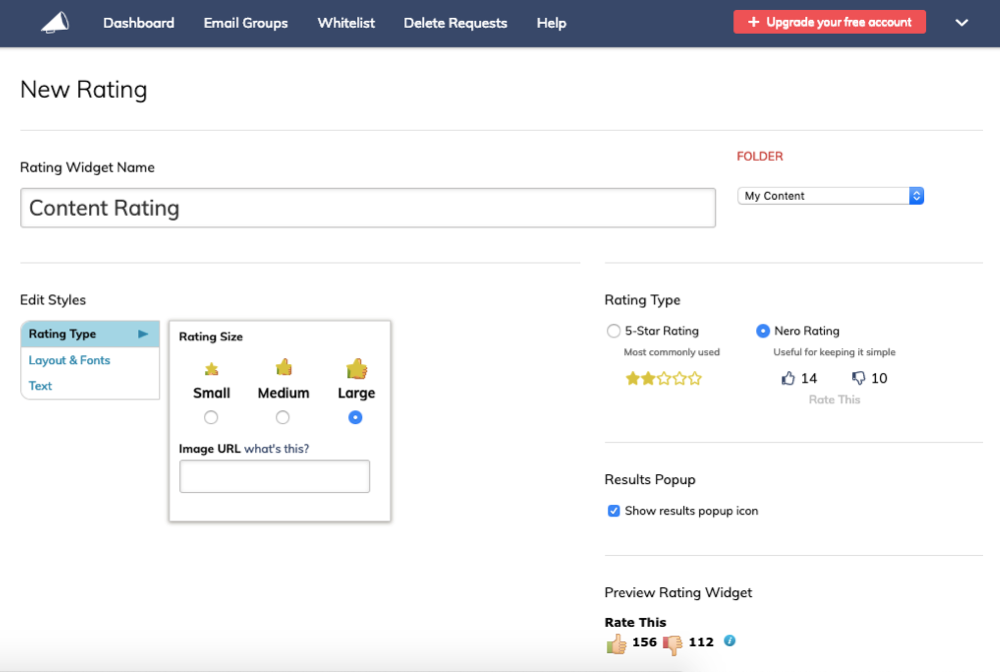
Task: Click the preview thumbs-up icon
Action: (616, 643)
